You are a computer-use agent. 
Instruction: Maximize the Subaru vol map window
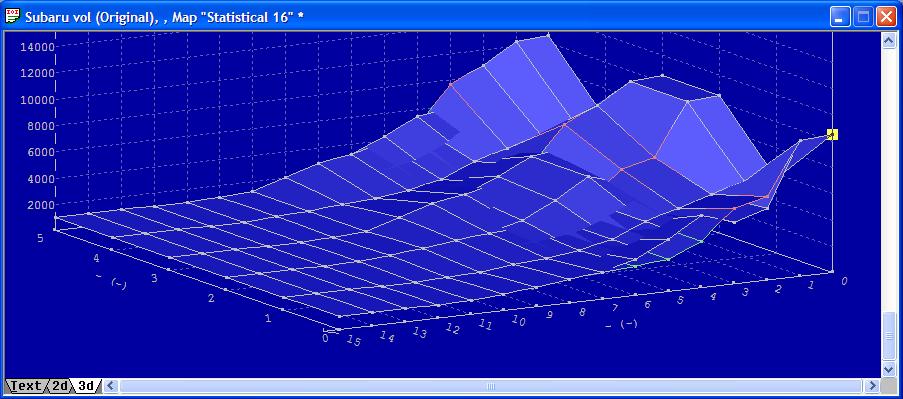[863, 17]
